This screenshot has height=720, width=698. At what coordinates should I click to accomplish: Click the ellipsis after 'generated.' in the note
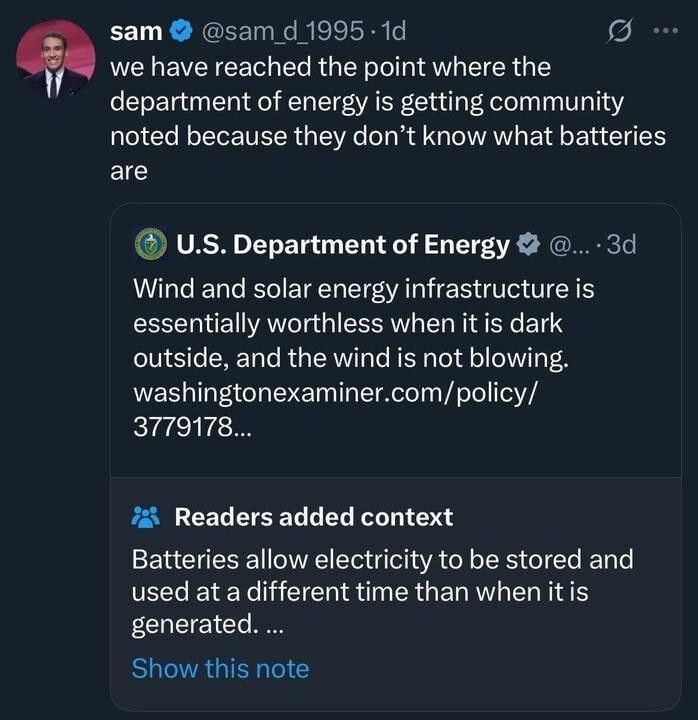274,627
